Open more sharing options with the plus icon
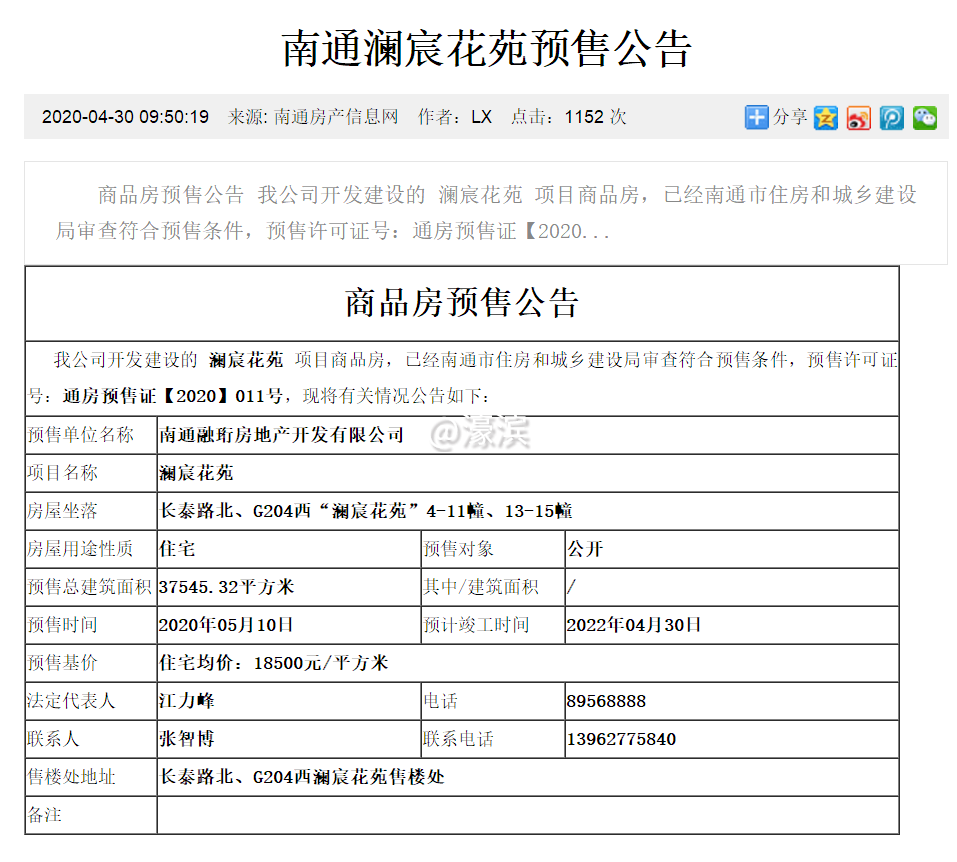This screenshot has width=957, height=862. tap(757, 117)
